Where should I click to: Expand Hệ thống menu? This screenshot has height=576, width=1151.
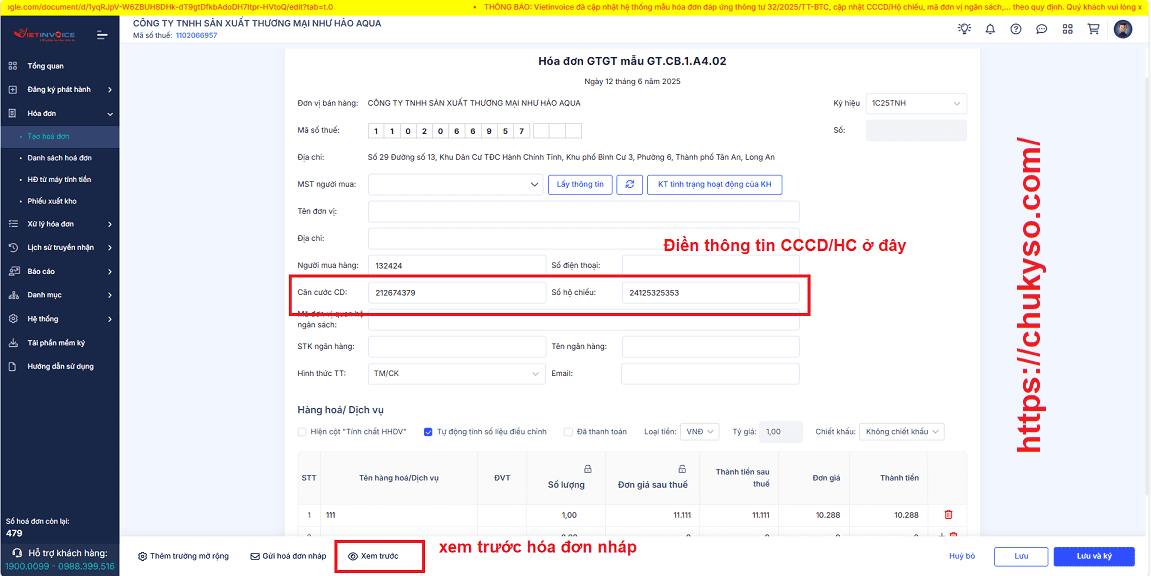tap(59, 319)
